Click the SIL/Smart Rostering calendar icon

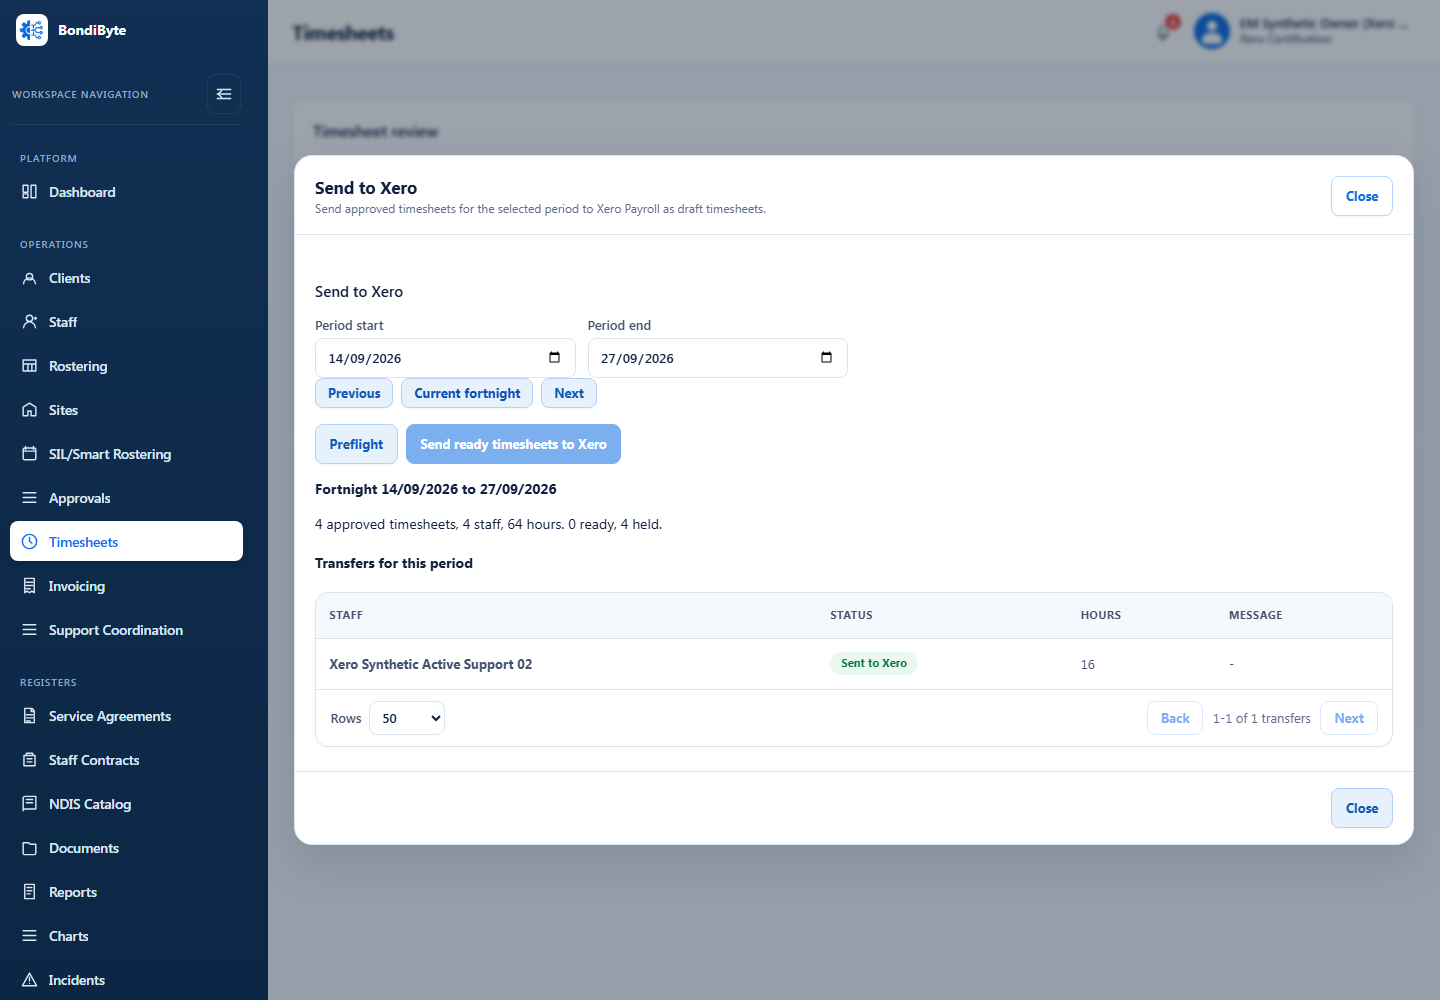click(30, 454)
